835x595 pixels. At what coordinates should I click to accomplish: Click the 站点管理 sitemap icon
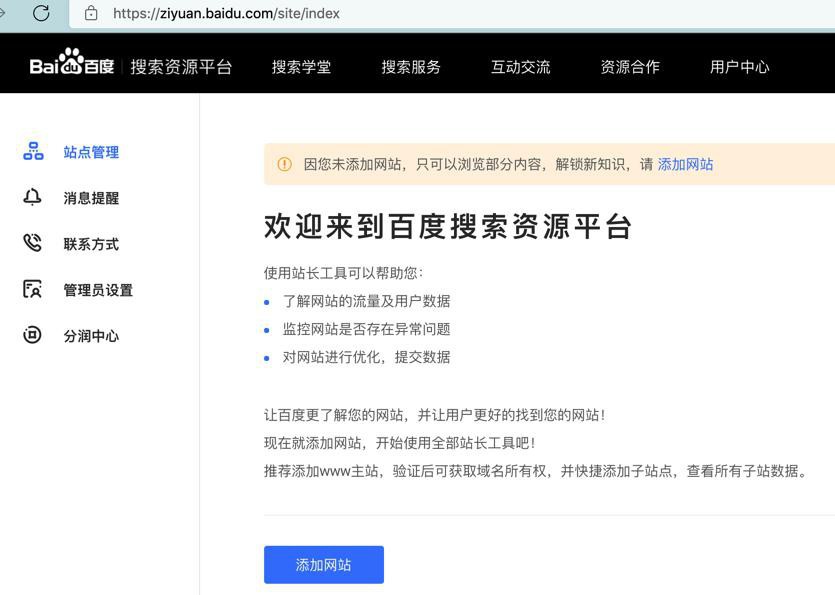pyautogui.click(x=33, y=152)
